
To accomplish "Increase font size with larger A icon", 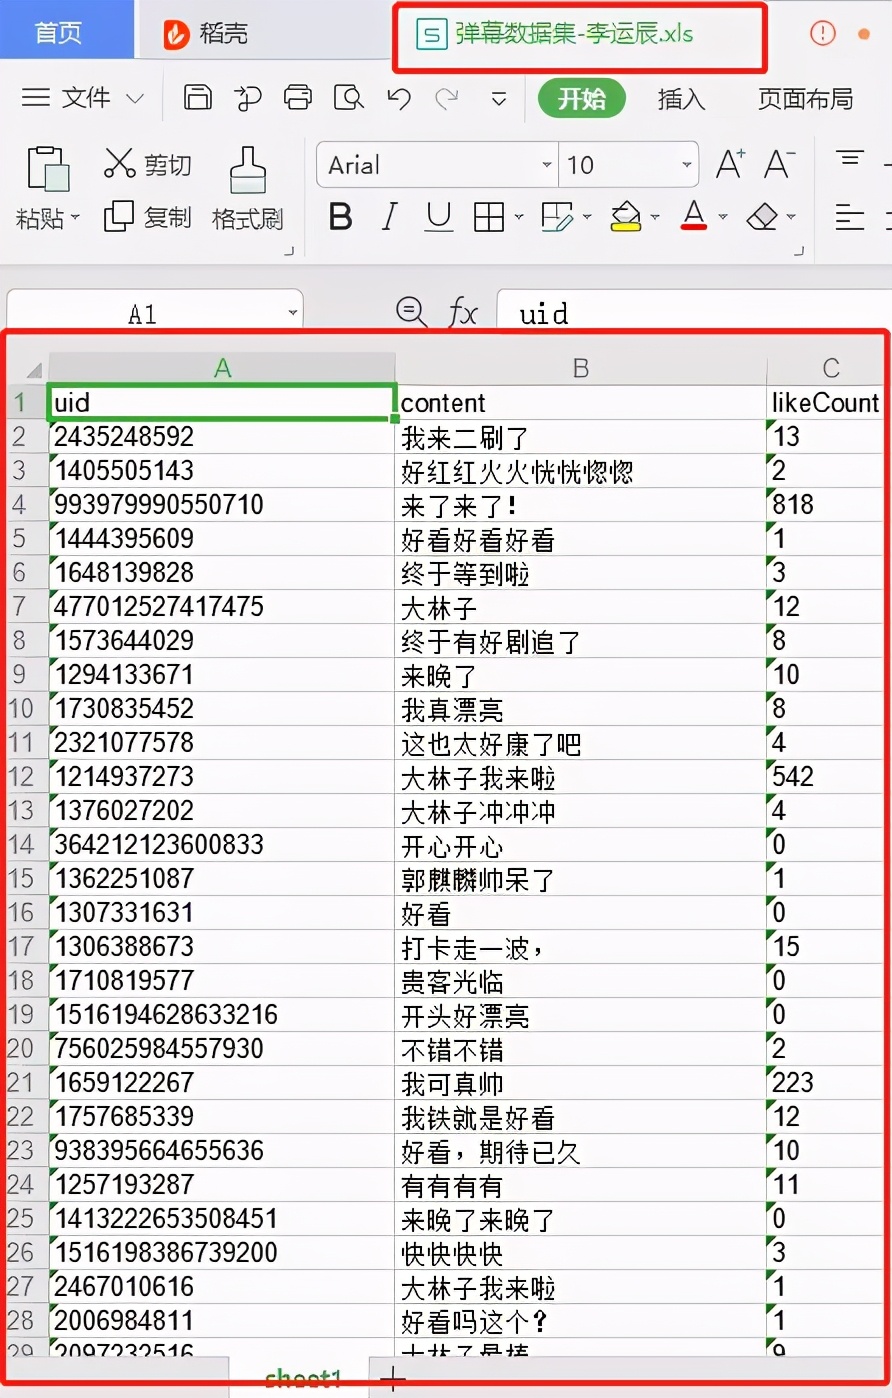I will click(x=730, y=164).
